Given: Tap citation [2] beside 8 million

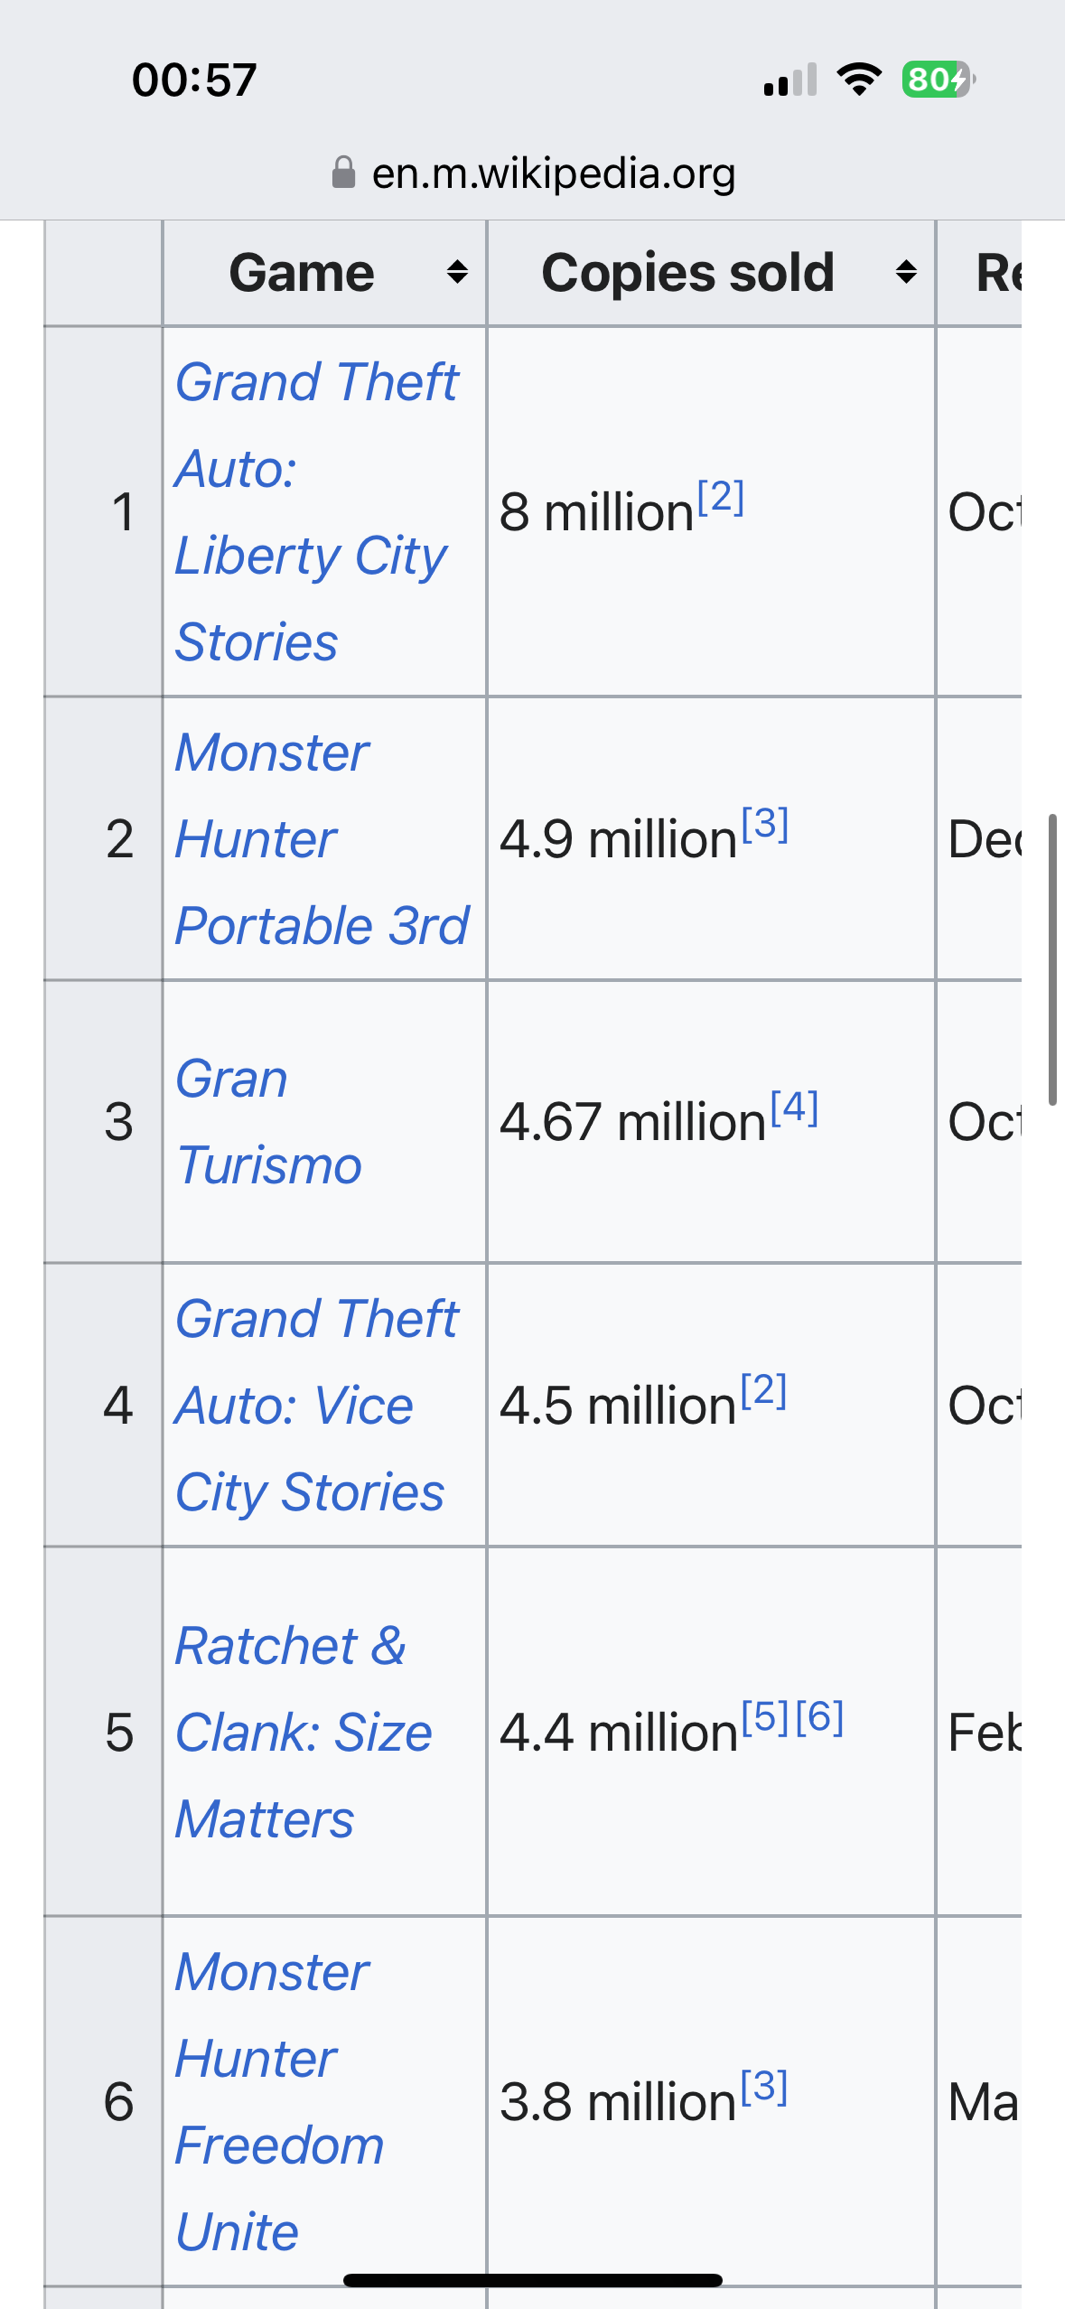Looking at the screenshot, I should (x=721, y=496).
